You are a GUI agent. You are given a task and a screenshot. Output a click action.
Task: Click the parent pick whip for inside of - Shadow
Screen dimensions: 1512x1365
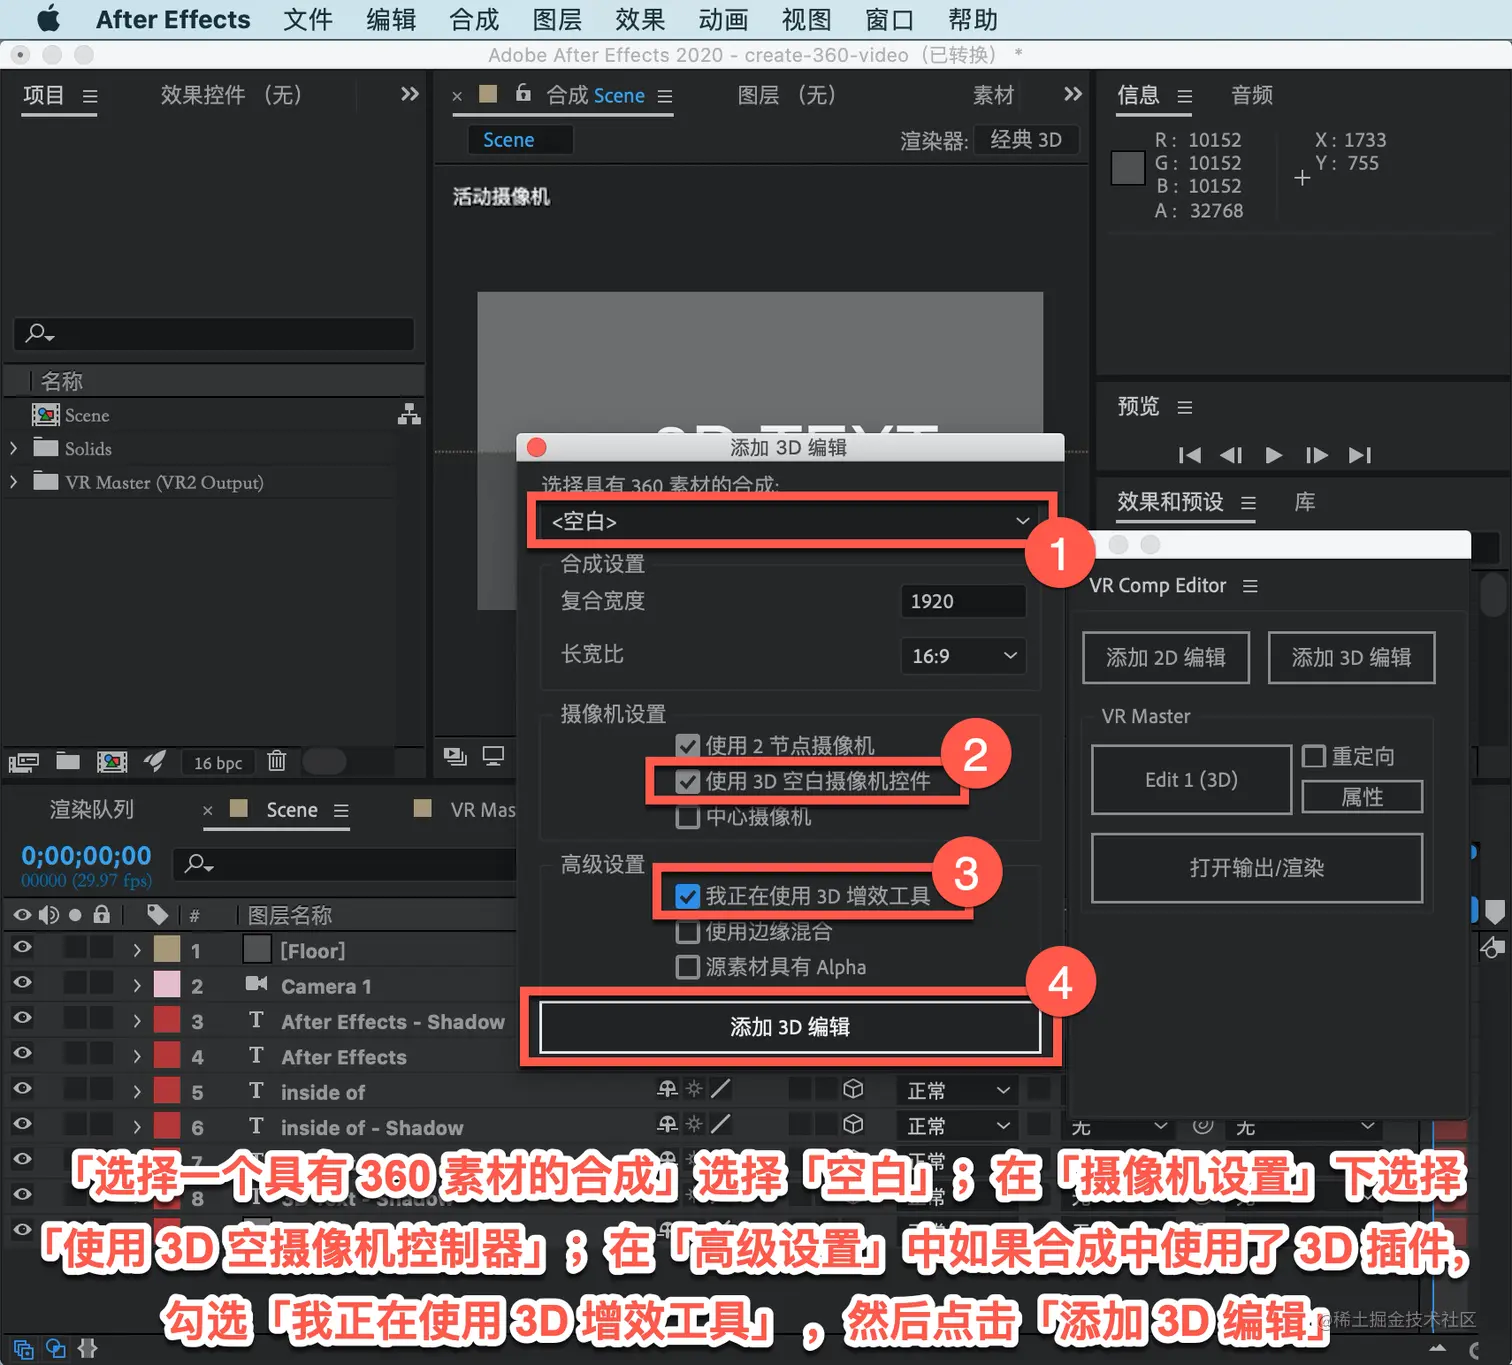pyautogui.click(x=1203, y=1125)
